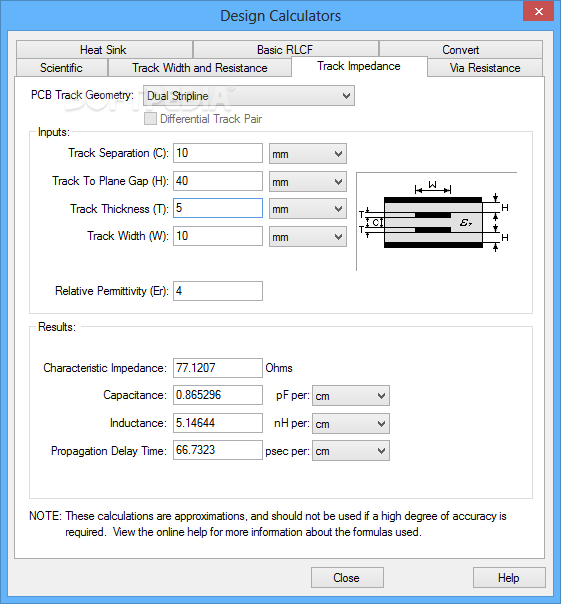The width and height of the screenshot is (561, 604).
Task: Click the 'Propagation Delay Time:' label
Action: click(x=109, y=451)
